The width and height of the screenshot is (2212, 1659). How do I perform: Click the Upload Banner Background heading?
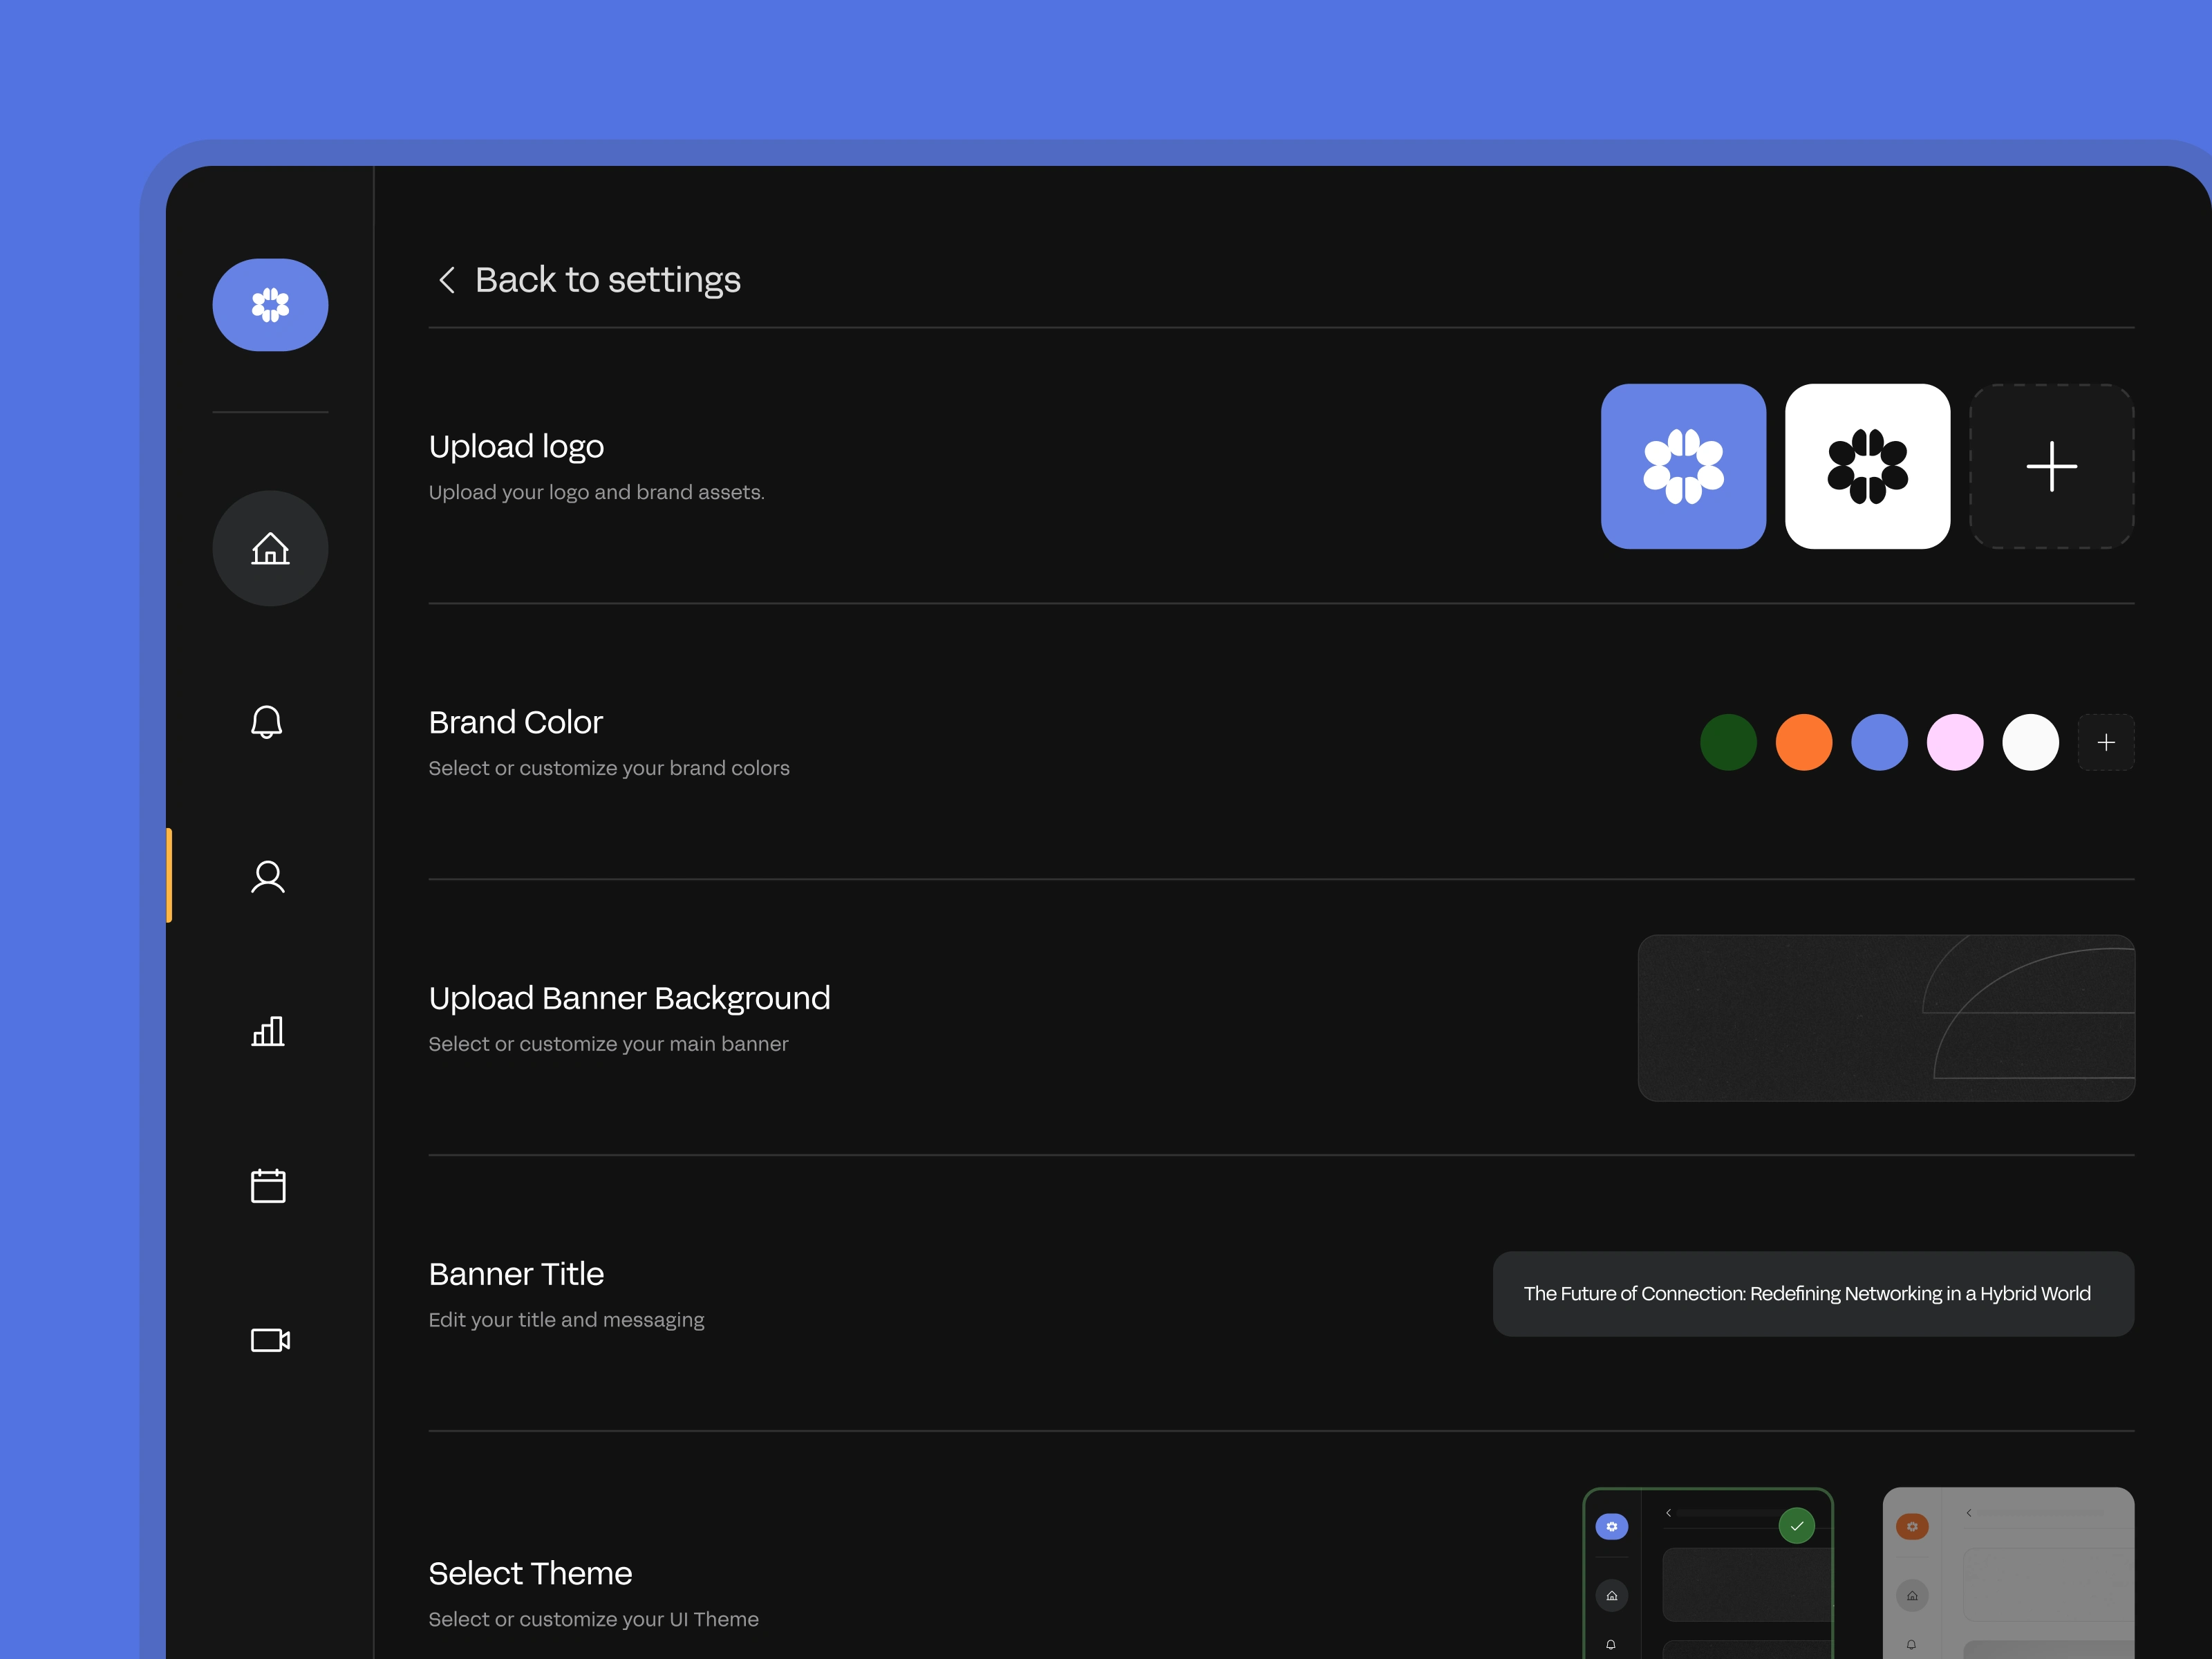tap(630, 998)
